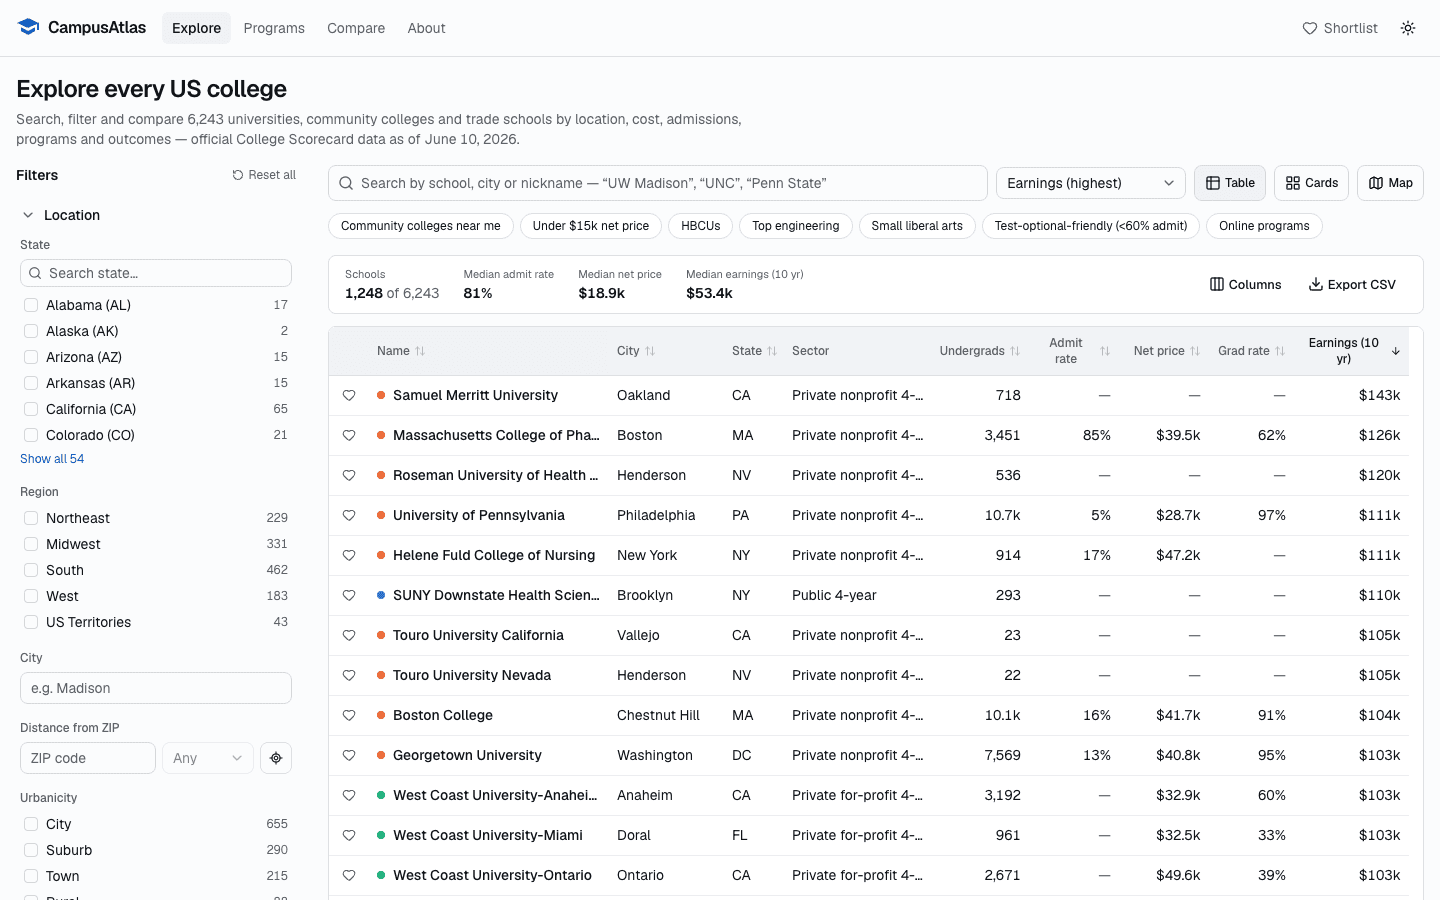The image size is (1440, 900).
Task: Open the Explore nav tab
Action: [196, 28]
